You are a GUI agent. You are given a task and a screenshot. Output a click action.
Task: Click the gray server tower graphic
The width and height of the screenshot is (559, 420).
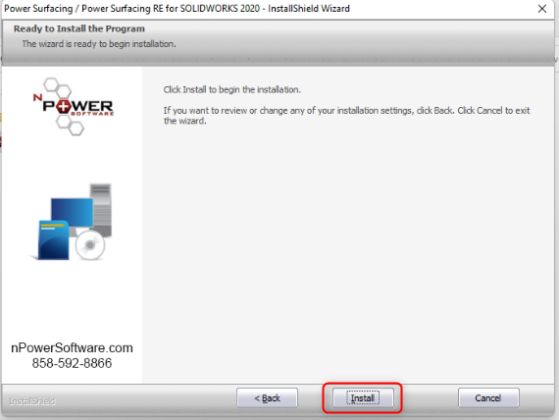coord(101,209)
